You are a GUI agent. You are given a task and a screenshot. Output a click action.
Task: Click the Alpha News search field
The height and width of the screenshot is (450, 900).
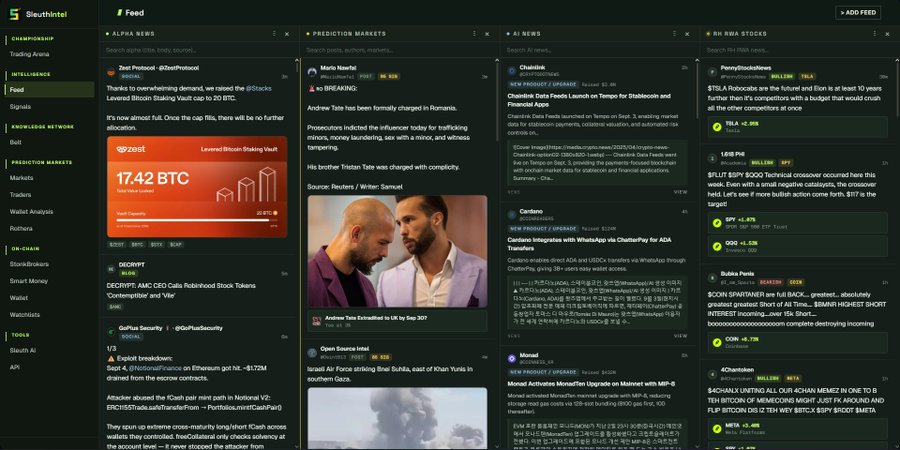(198, 50)
